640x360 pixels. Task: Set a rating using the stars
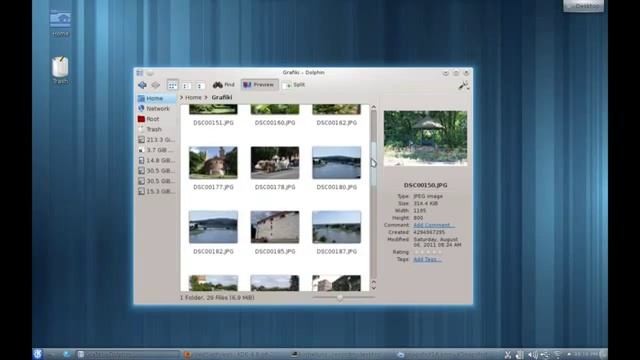tap(427, 252)
